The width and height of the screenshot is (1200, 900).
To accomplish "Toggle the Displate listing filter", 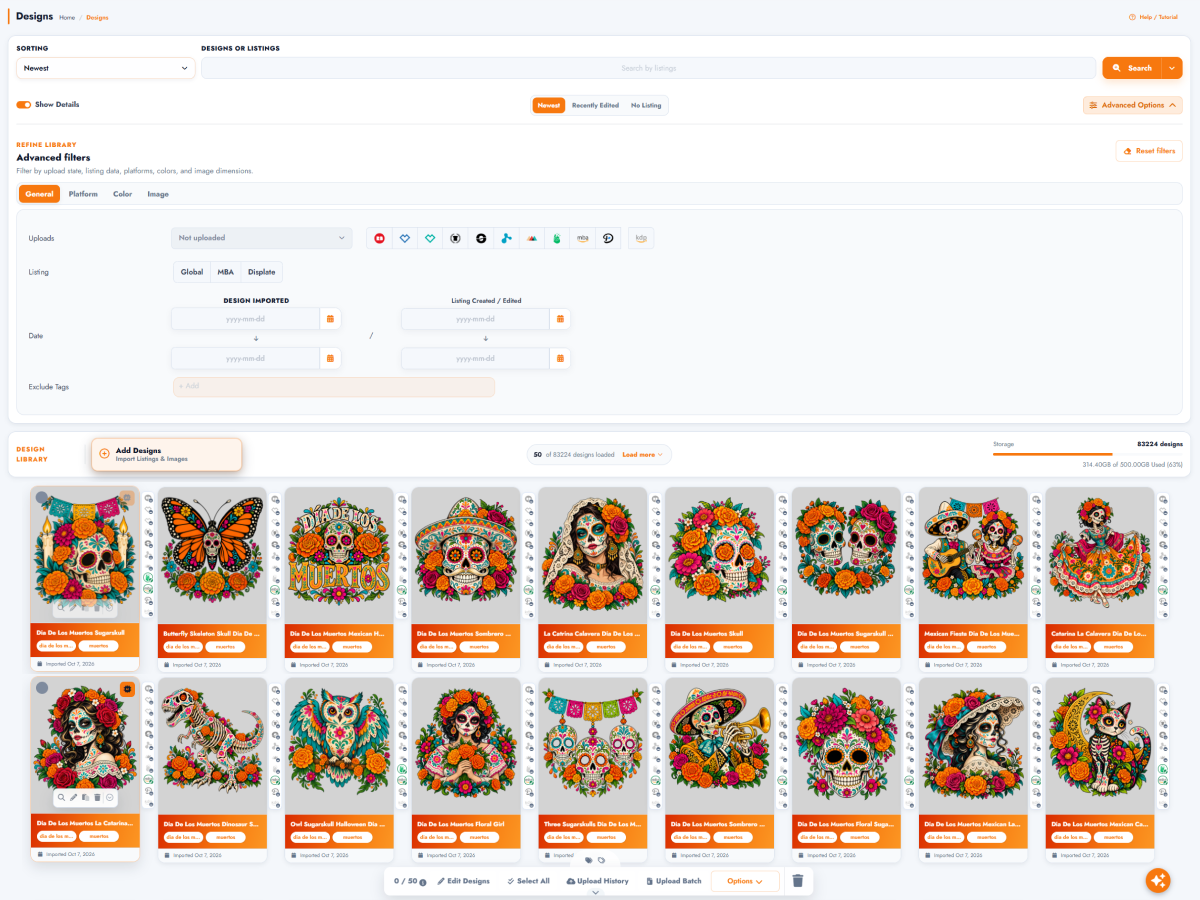I will pyautogui.click(x=262, y=272).
